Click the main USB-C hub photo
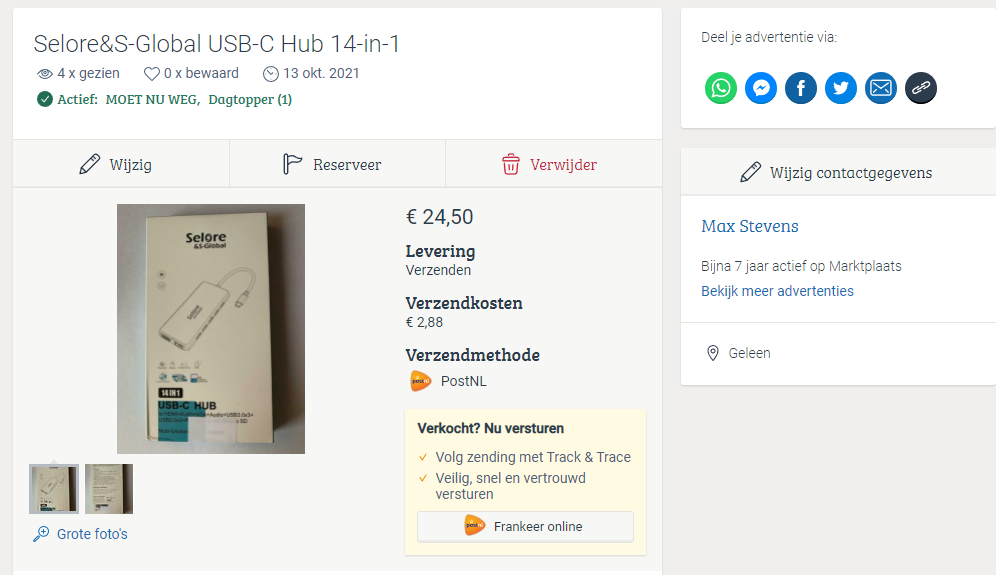The height and width of the screenshot is (575, 996). click(x=211, y=328)
